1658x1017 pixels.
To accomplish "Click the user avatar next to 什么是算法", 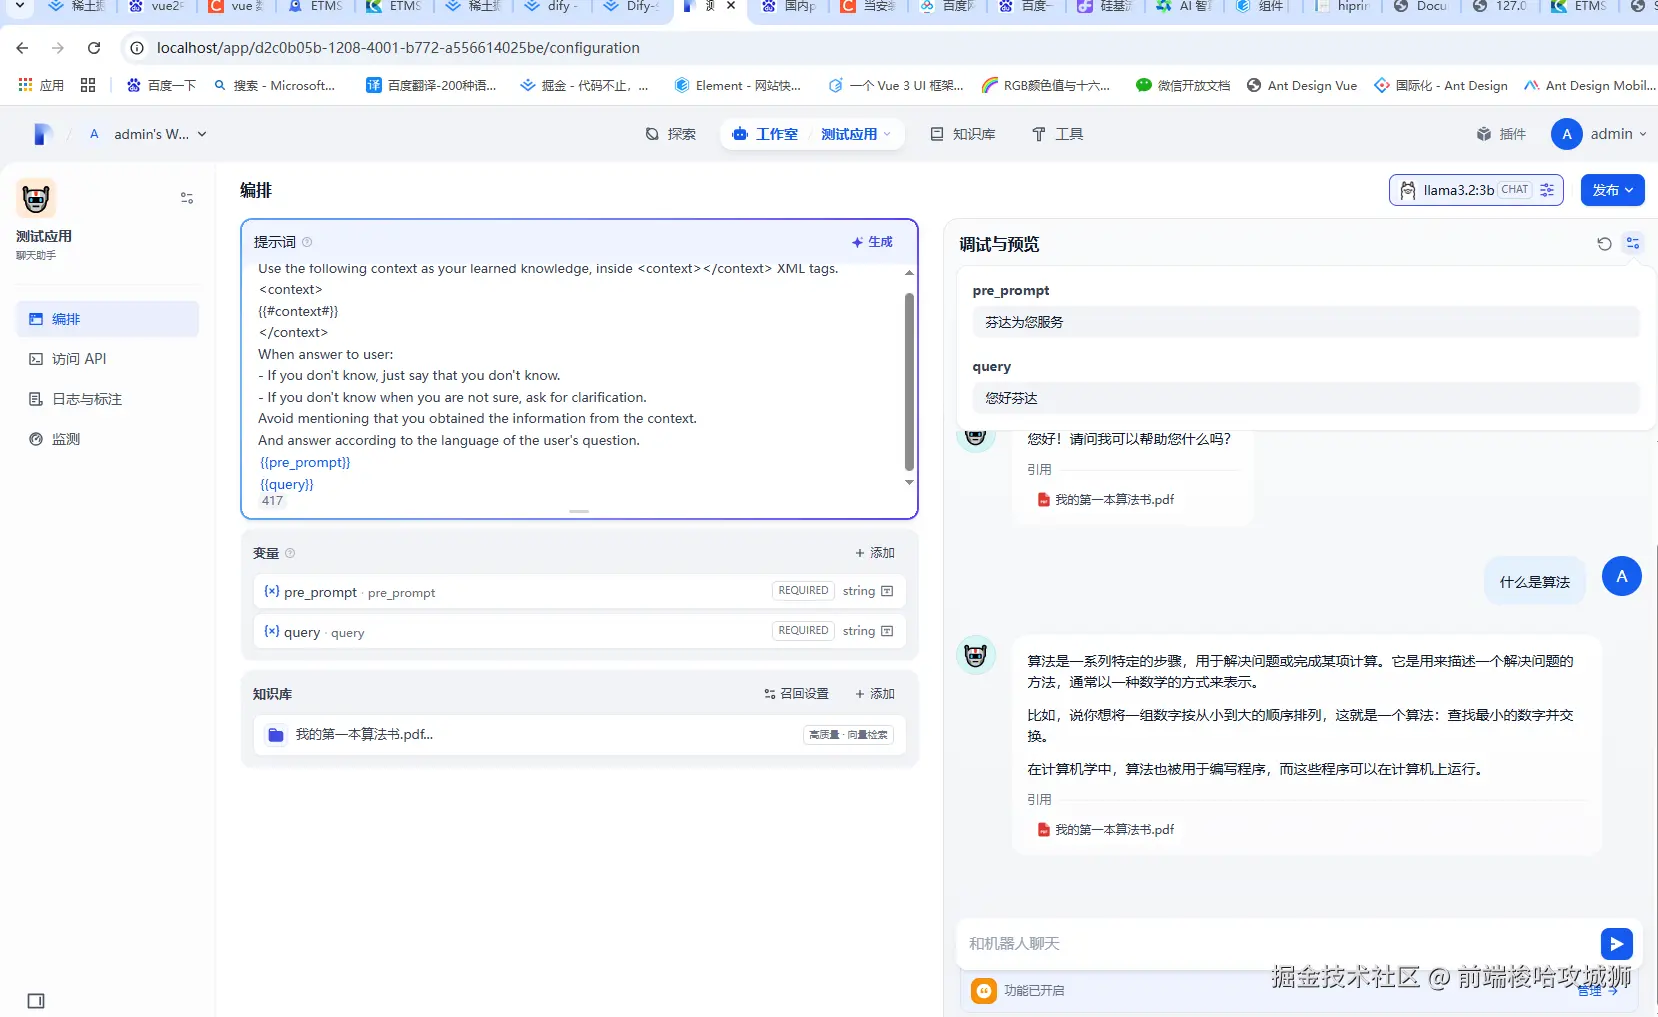I will pyautogui.click(x=1622, y=576).
